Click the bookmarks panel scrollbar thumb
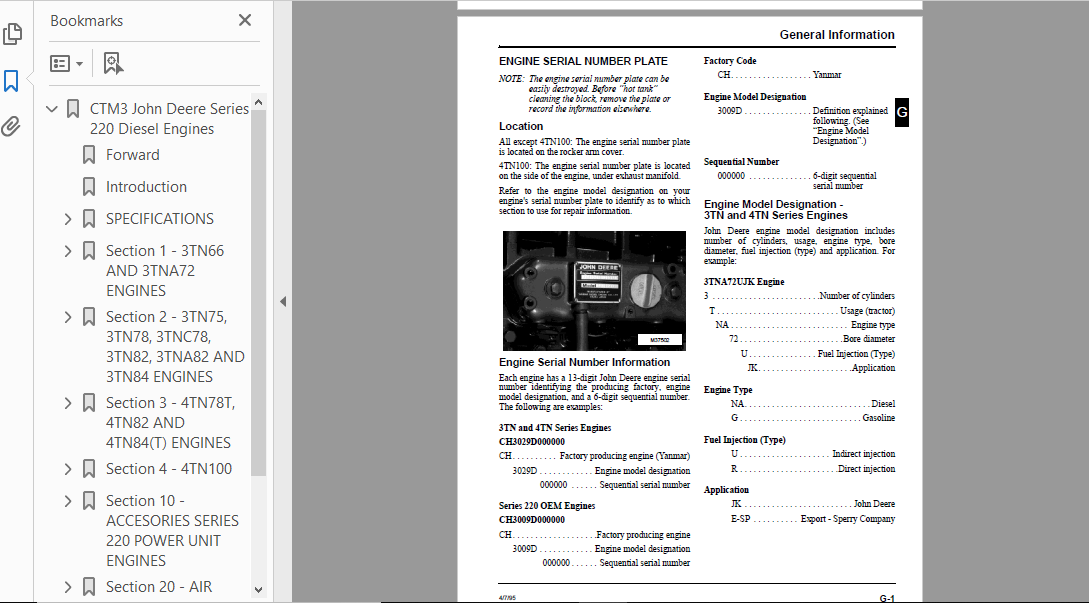The image size is (1089, 603). pos(258,293)
